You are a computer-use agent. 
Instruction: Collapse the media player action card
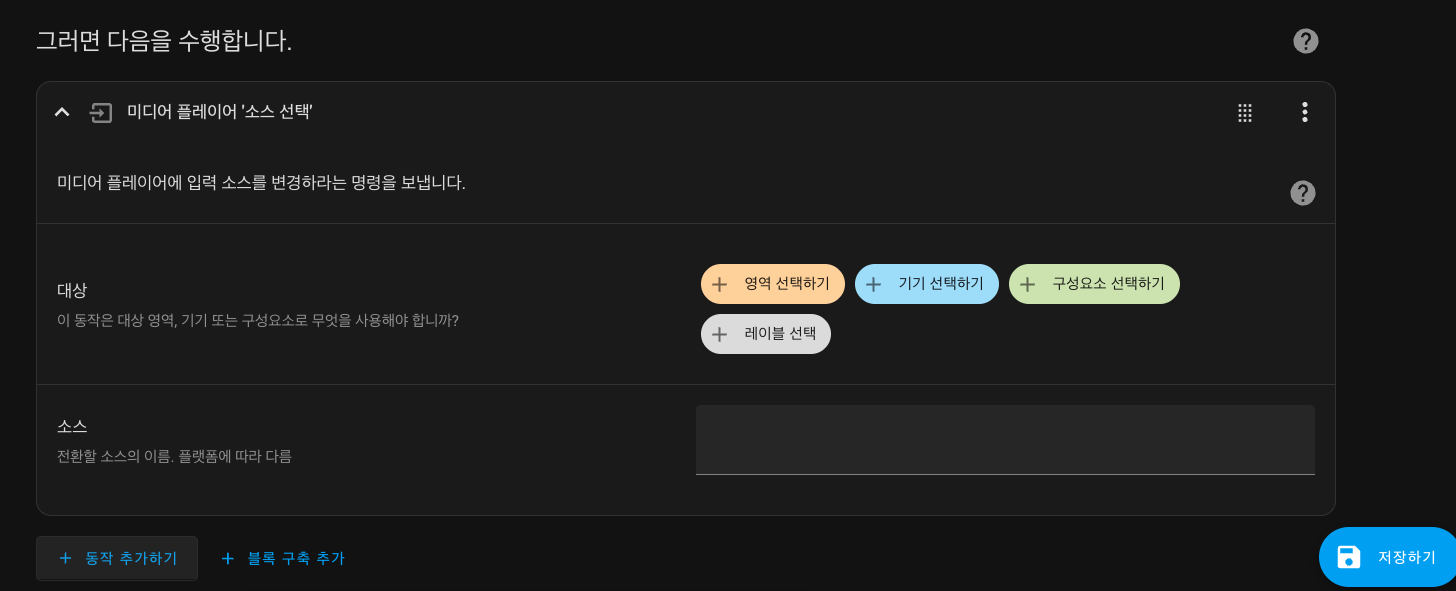pos(62,112)
